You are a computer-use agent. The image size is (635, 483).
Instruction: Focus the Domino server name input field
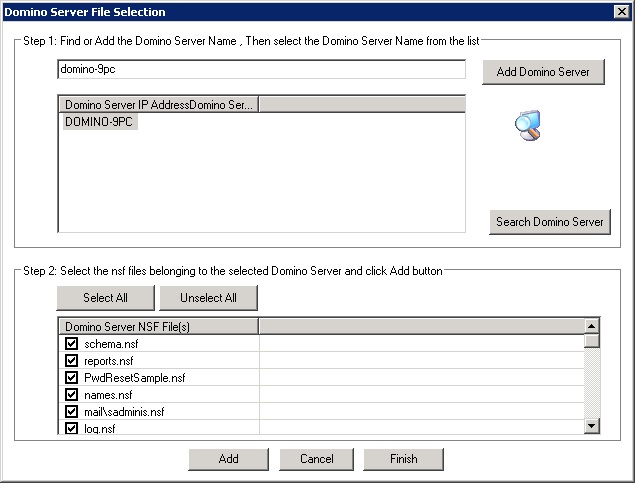[262, 69]
